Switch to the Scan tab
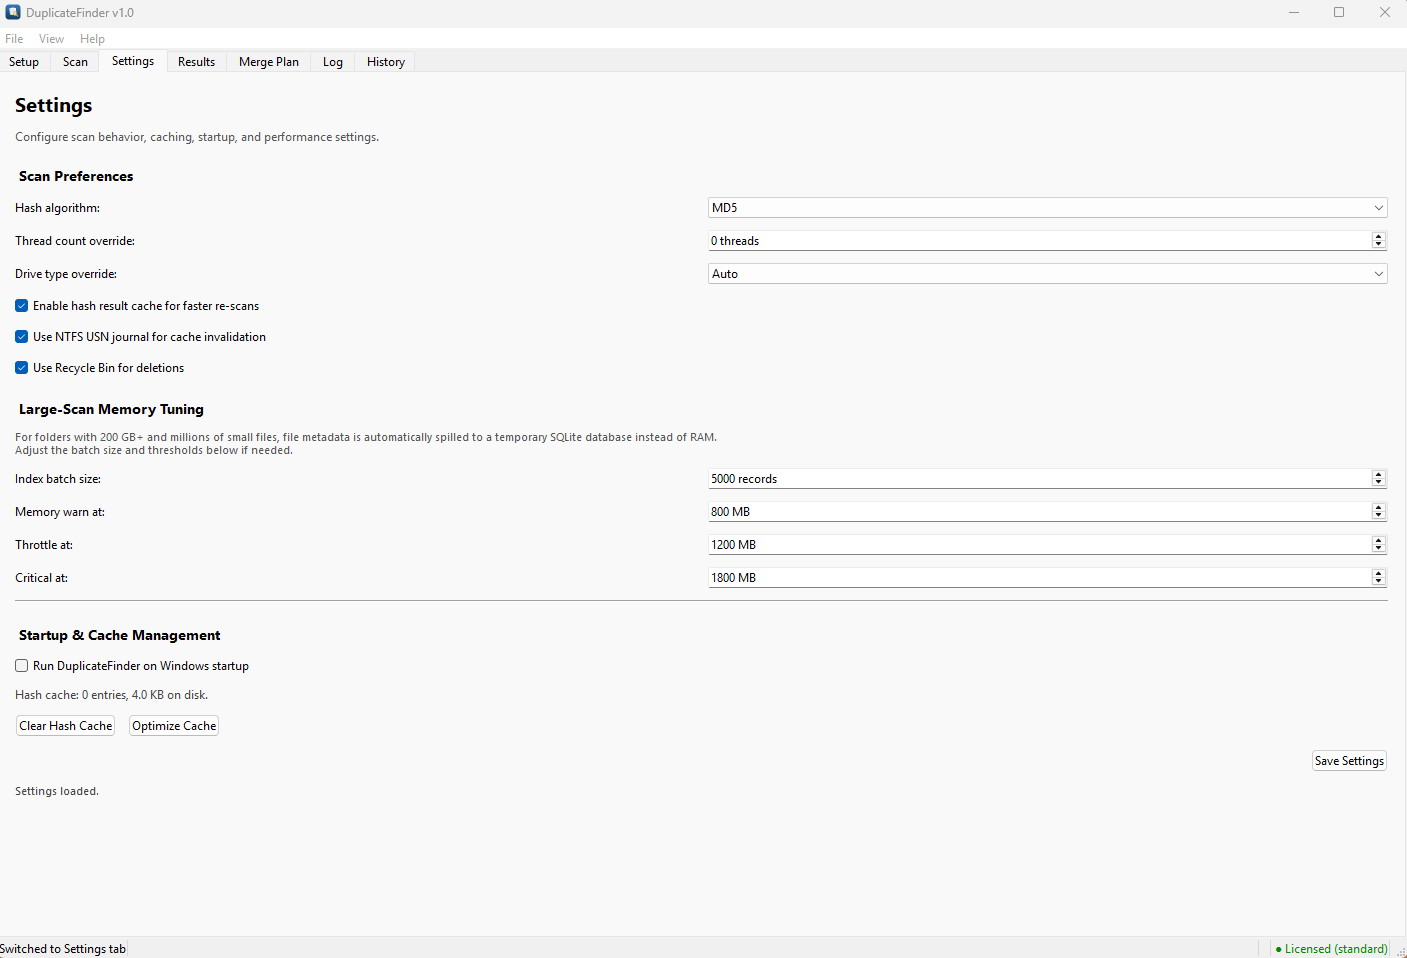The width and height of the screenshot is (1407, 958). pos(75,62)
